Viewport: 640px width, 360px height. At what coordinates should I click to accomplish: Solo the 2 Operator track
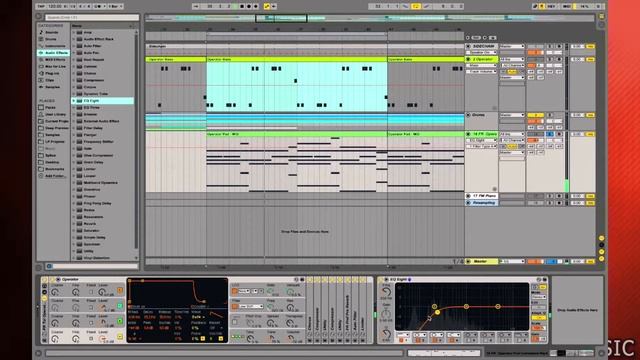pyautogui.click(x=550, y=60)
